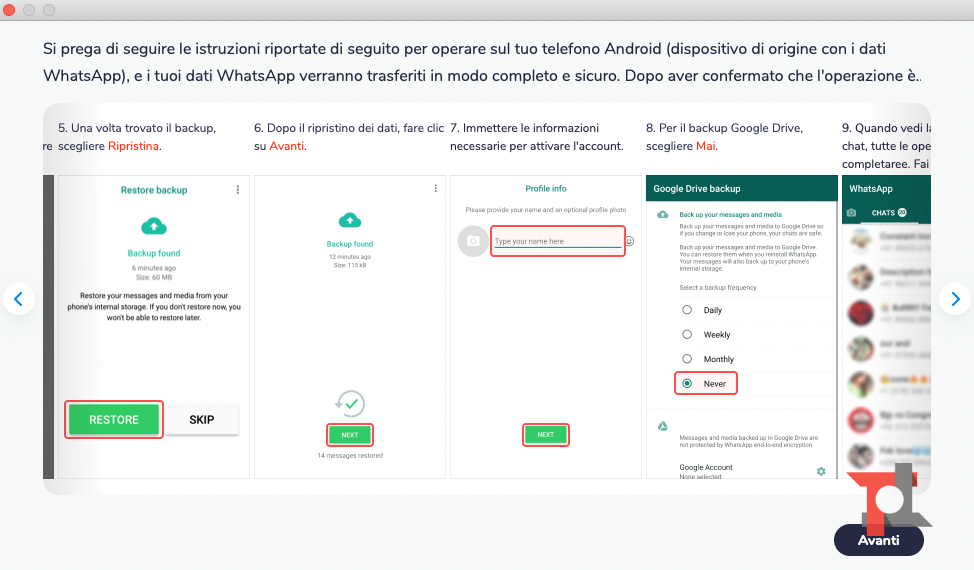Click the emoji smiley icon beside name field
This screenshot has width=974, height=570.
point(629,241)
